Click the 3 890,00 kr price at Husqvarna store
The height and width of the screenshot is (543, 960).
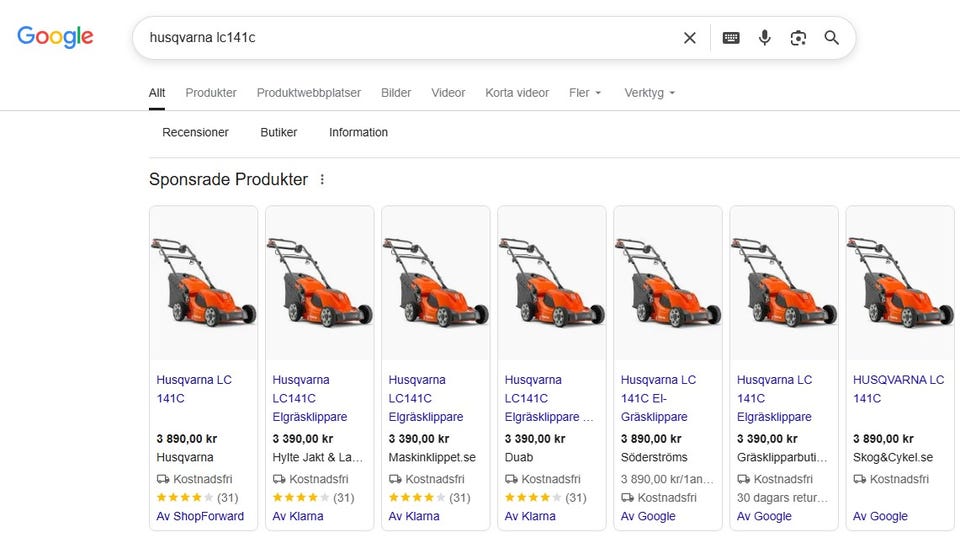pyautogui.click(x=187, y=439)
